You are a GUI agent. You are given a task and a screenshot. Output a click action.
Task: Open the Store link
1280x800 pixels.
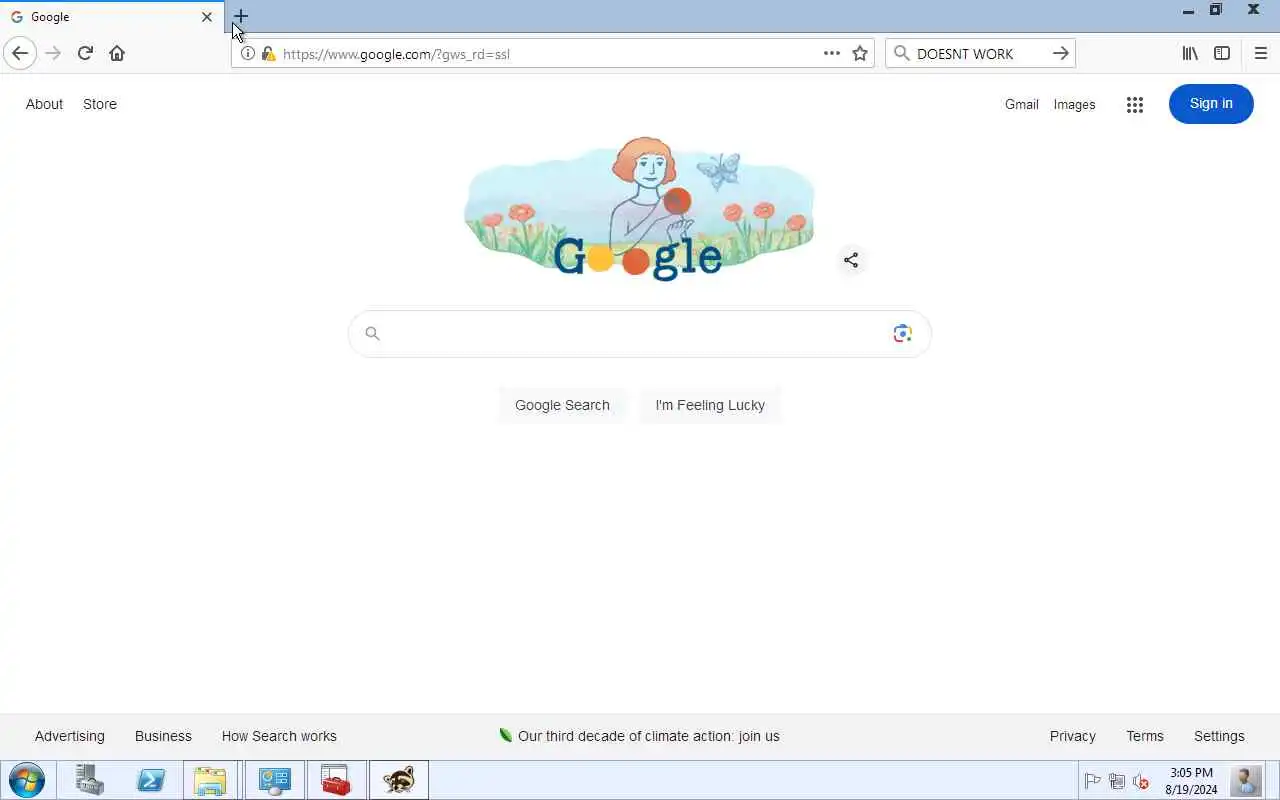(x=100, y=104)
